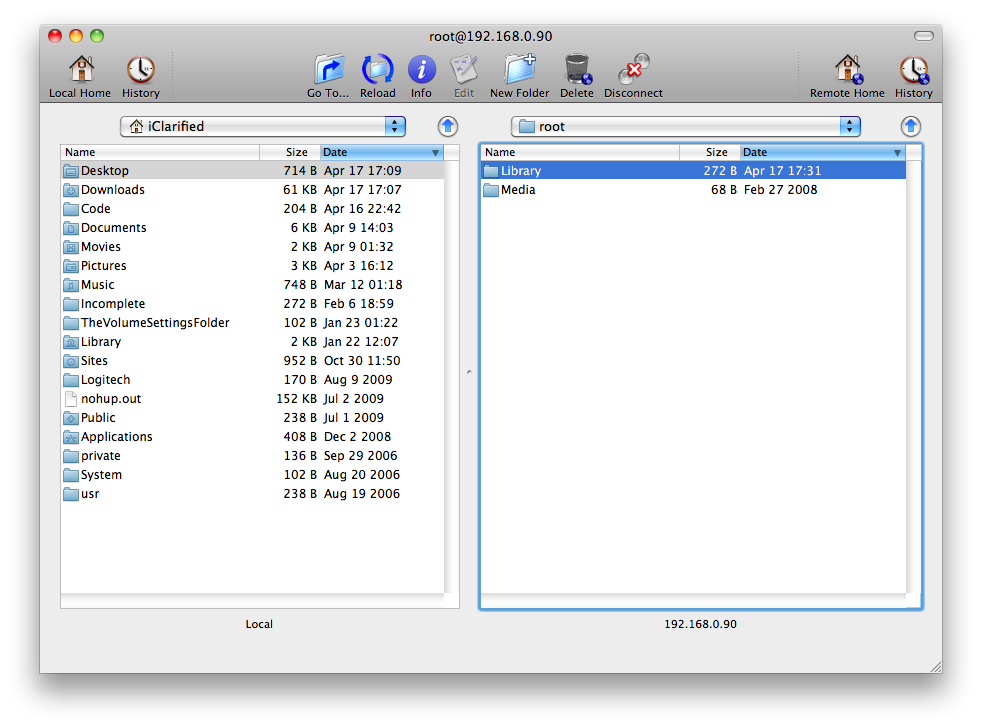This screenshot has width=982, height=728.
Task: Disconnect from the remote server
Action: point(633,71)
